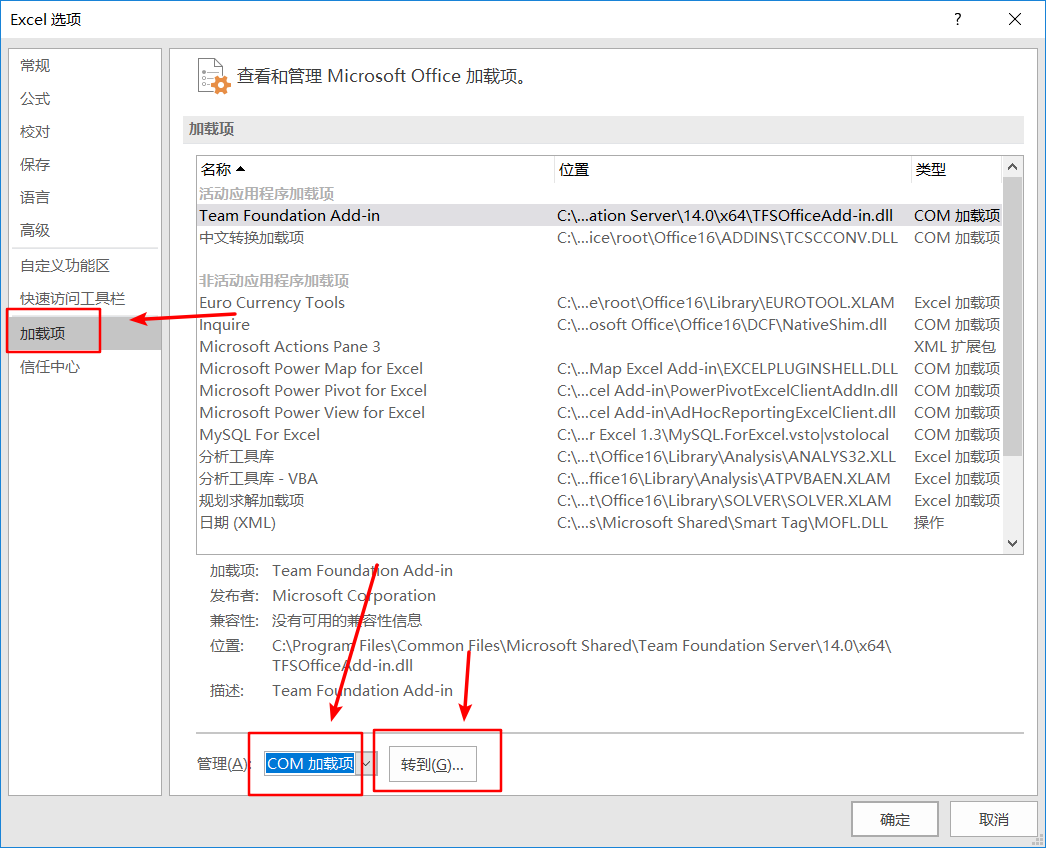
Task: Click the SOLVER.XLAM location cell
Action: point(724,501)
